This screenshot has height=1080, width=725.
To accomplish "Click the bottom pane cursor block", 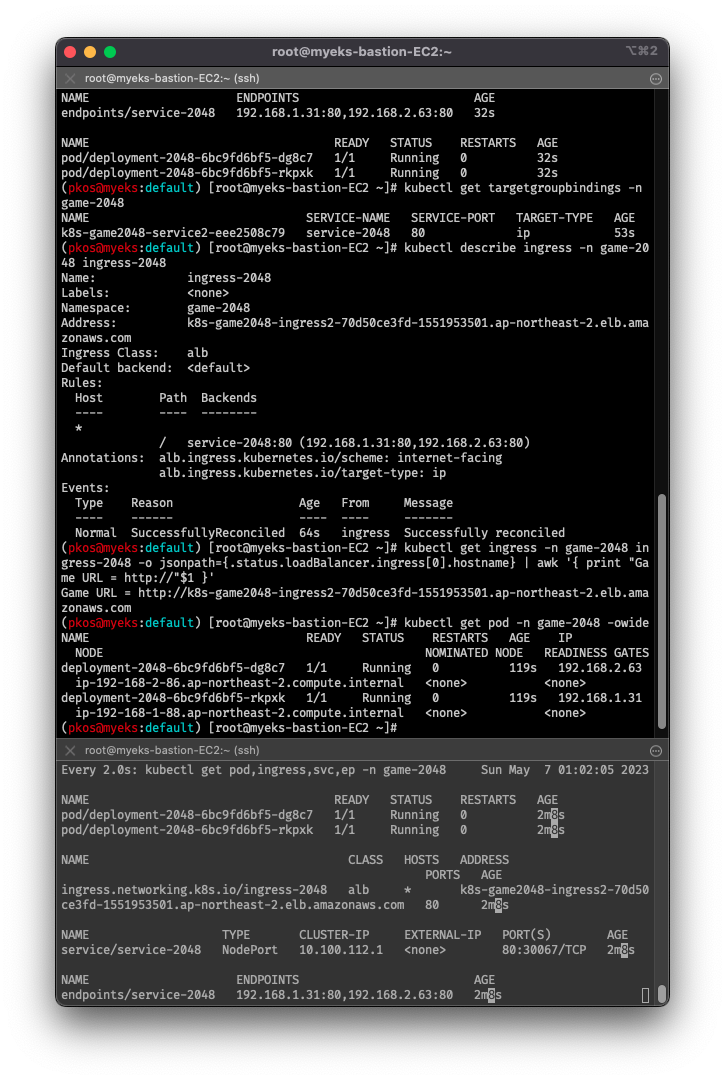I will coord(645,995).
